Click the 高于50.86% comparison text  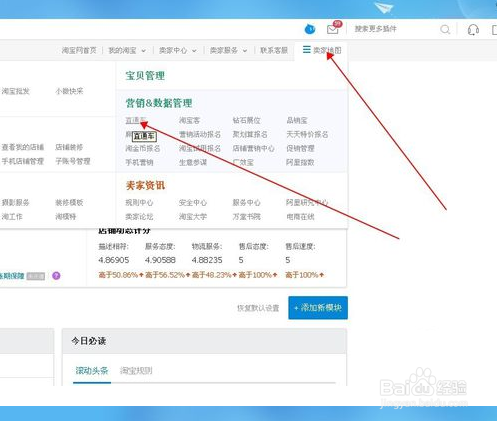click(121, 275)
